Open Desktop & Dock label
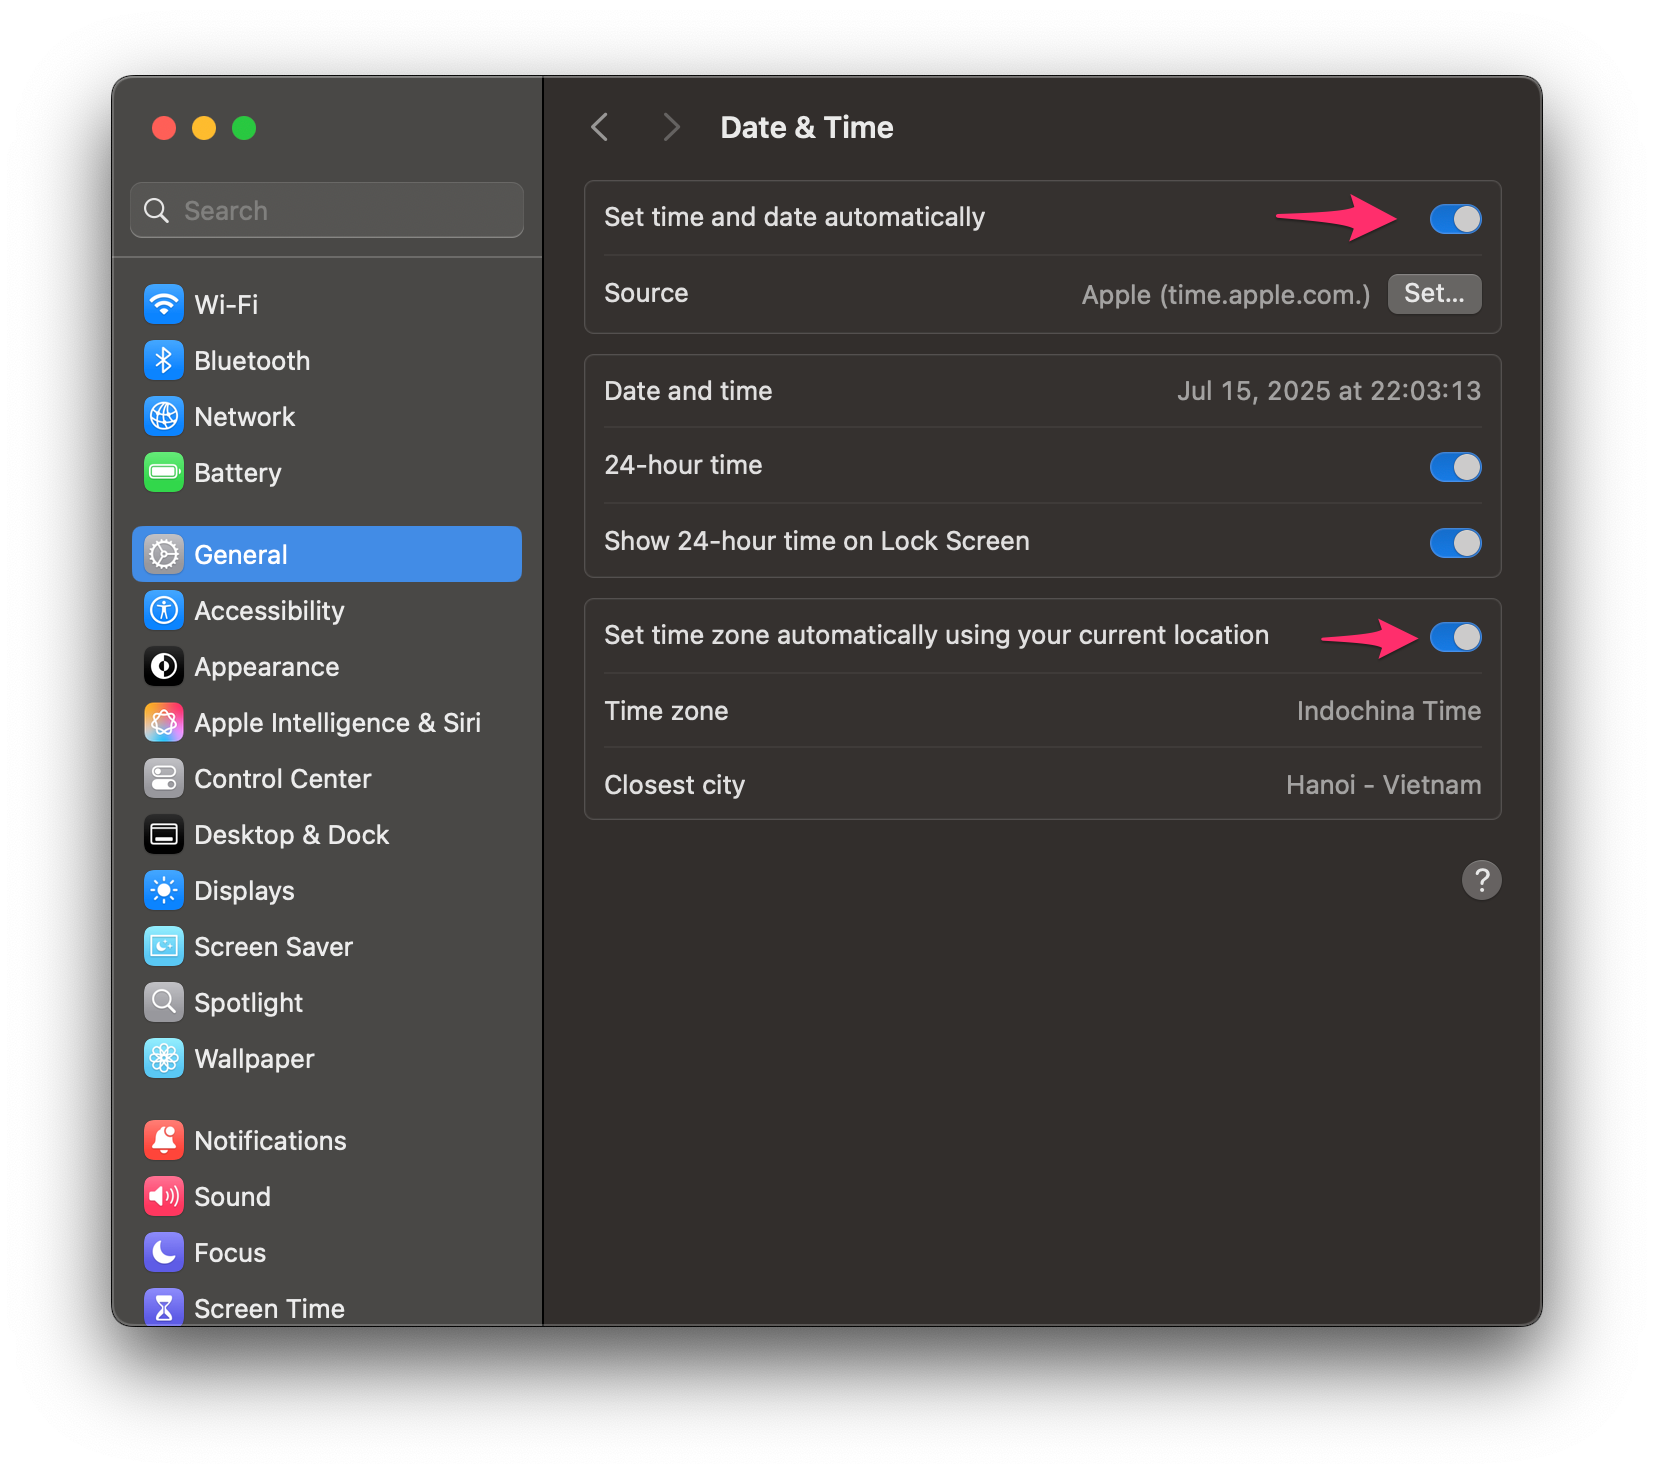The width and height of the screenshot is (1654, 1474). 291,835
